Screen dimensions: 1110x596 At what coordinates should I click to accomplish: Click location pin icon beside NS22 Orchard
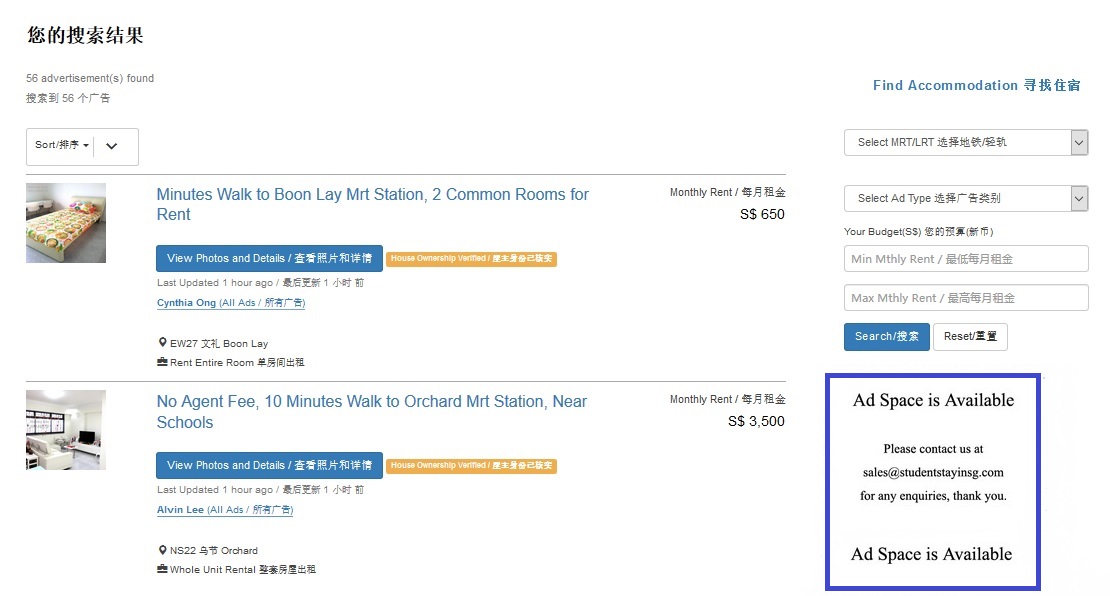point(162,550)
